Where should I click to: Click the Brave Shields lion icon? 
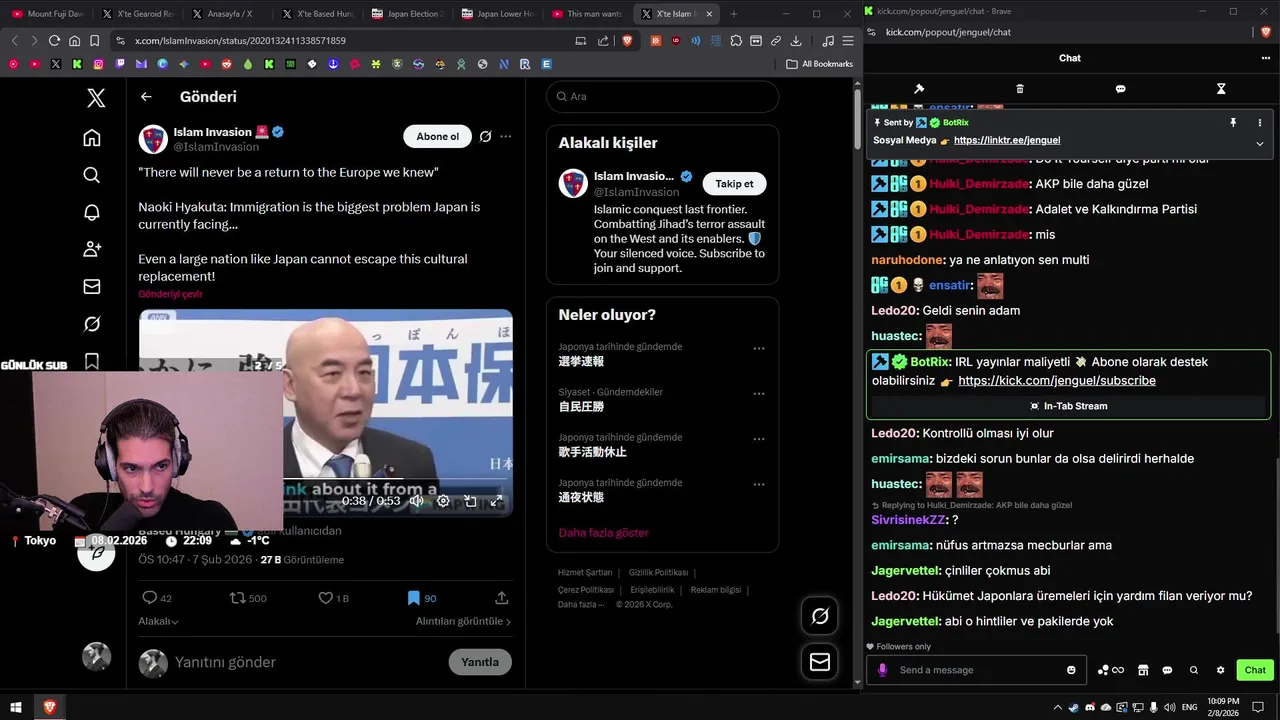pyautogui.click(x=627, y=41)
